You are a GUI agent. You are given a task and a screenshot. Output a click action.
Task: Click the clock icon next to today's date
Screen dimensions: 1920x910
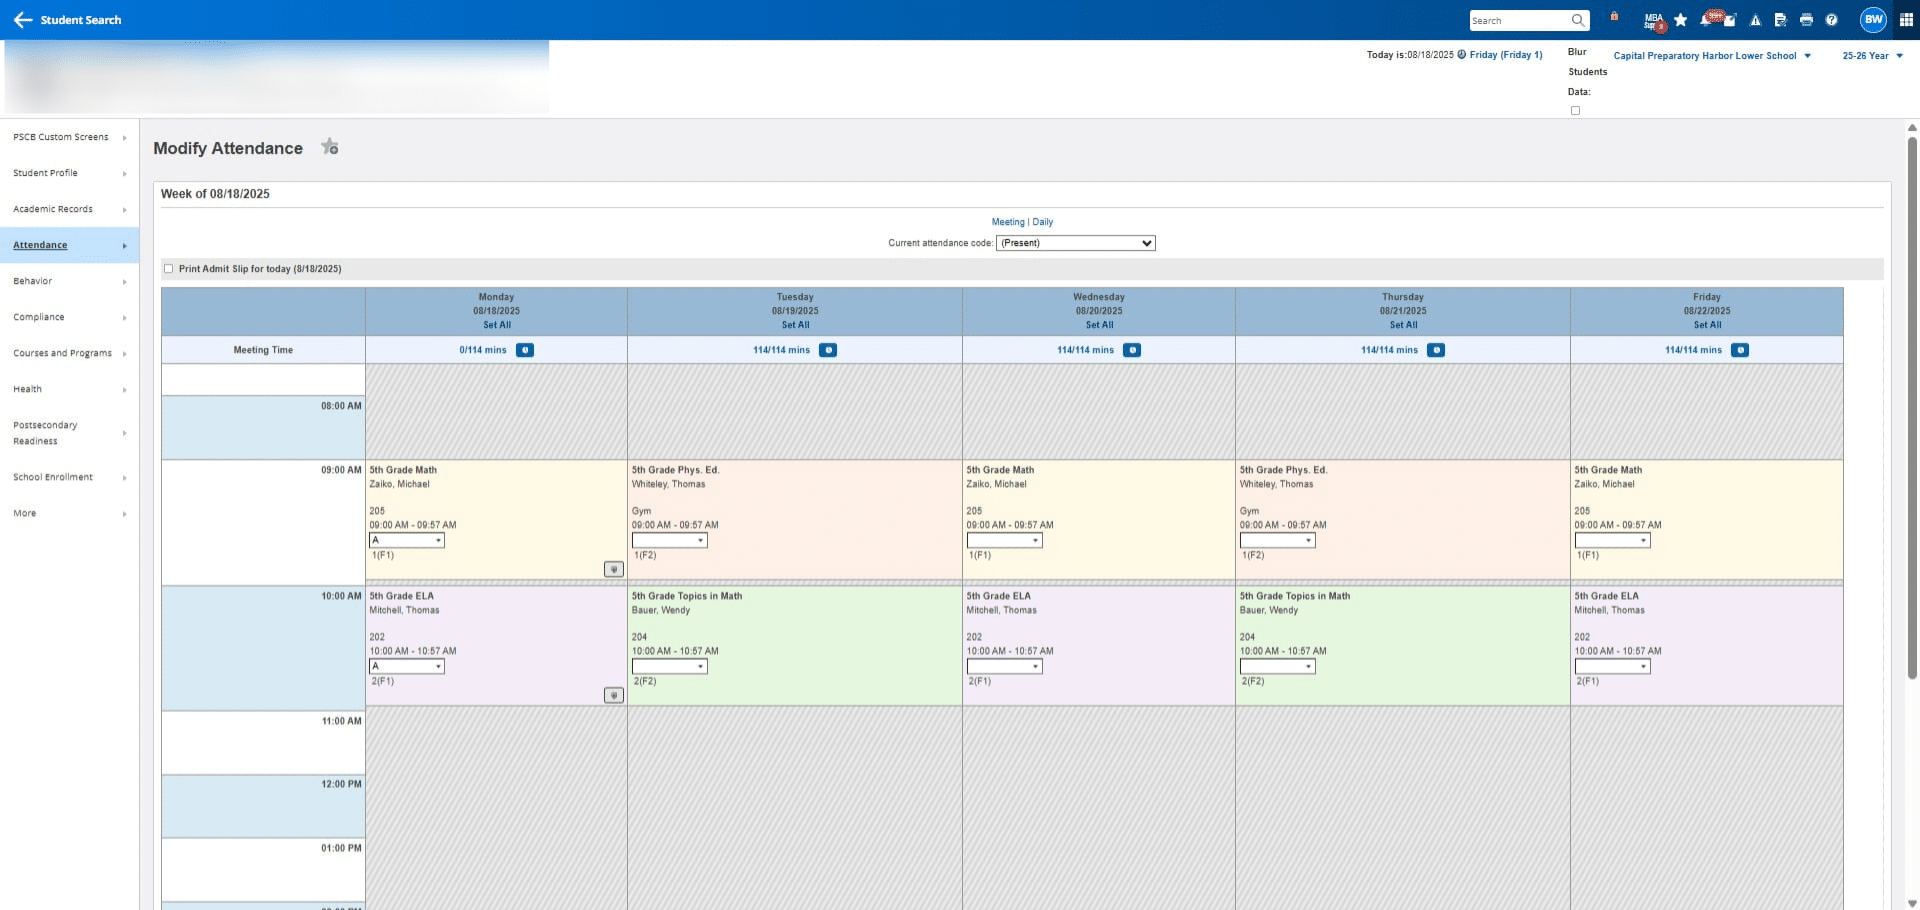click(x=1462, y=55)
